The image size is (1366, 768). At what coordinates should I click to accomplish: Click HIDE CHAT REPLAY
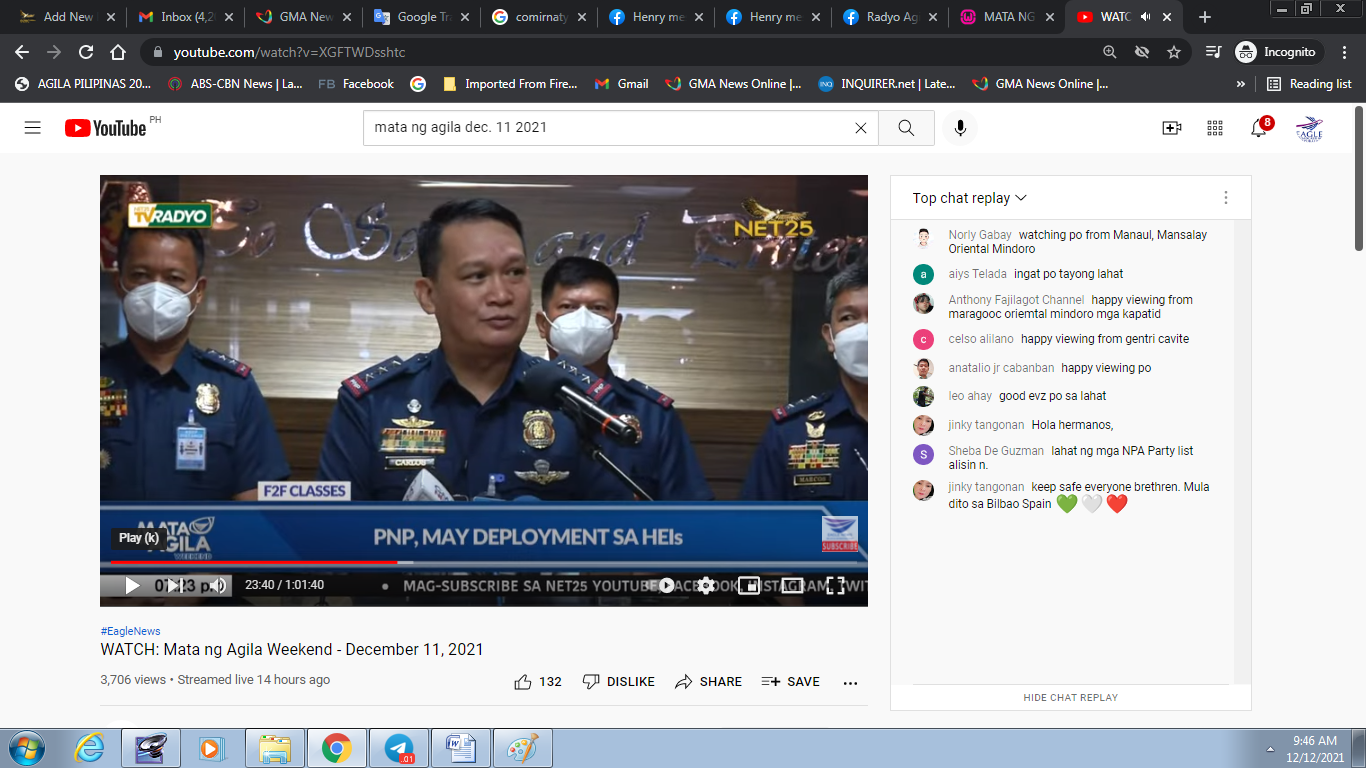(x=1070, y=697)
